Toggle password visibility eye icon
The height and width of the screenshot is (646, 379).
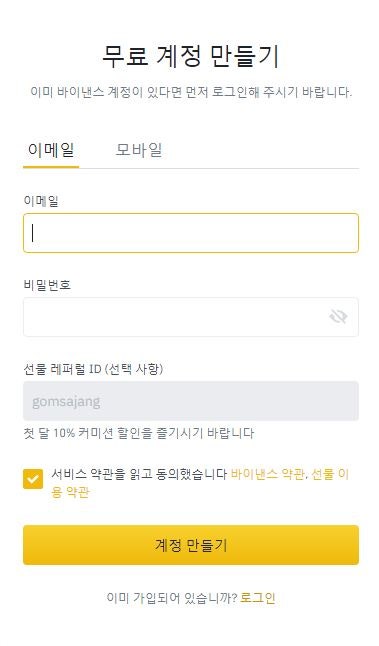[x=338, y=316]
